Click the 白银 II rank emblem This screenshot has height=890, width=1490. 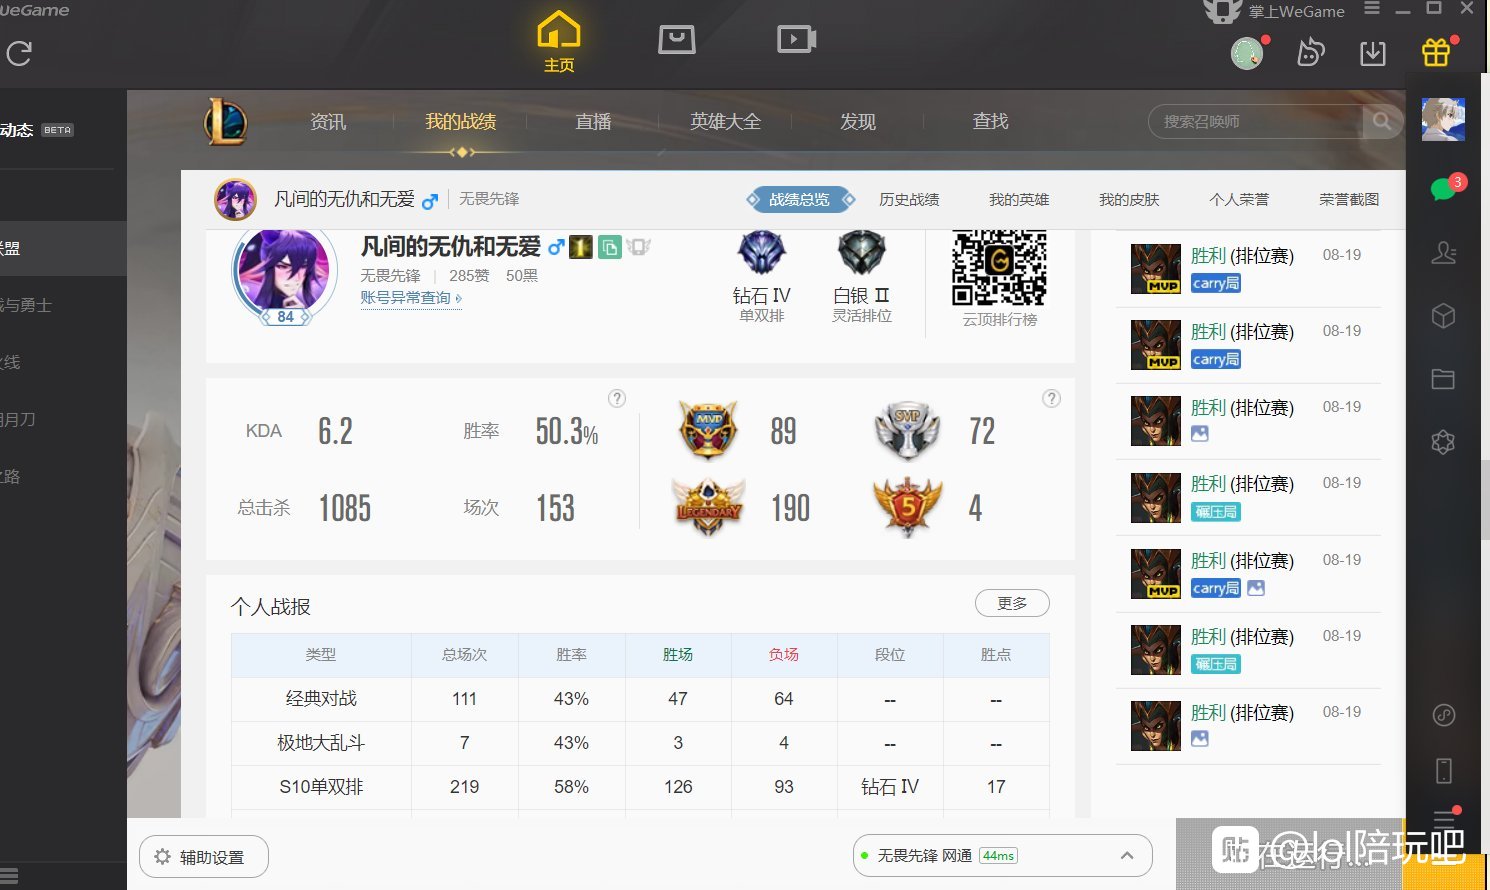(862, 253)
